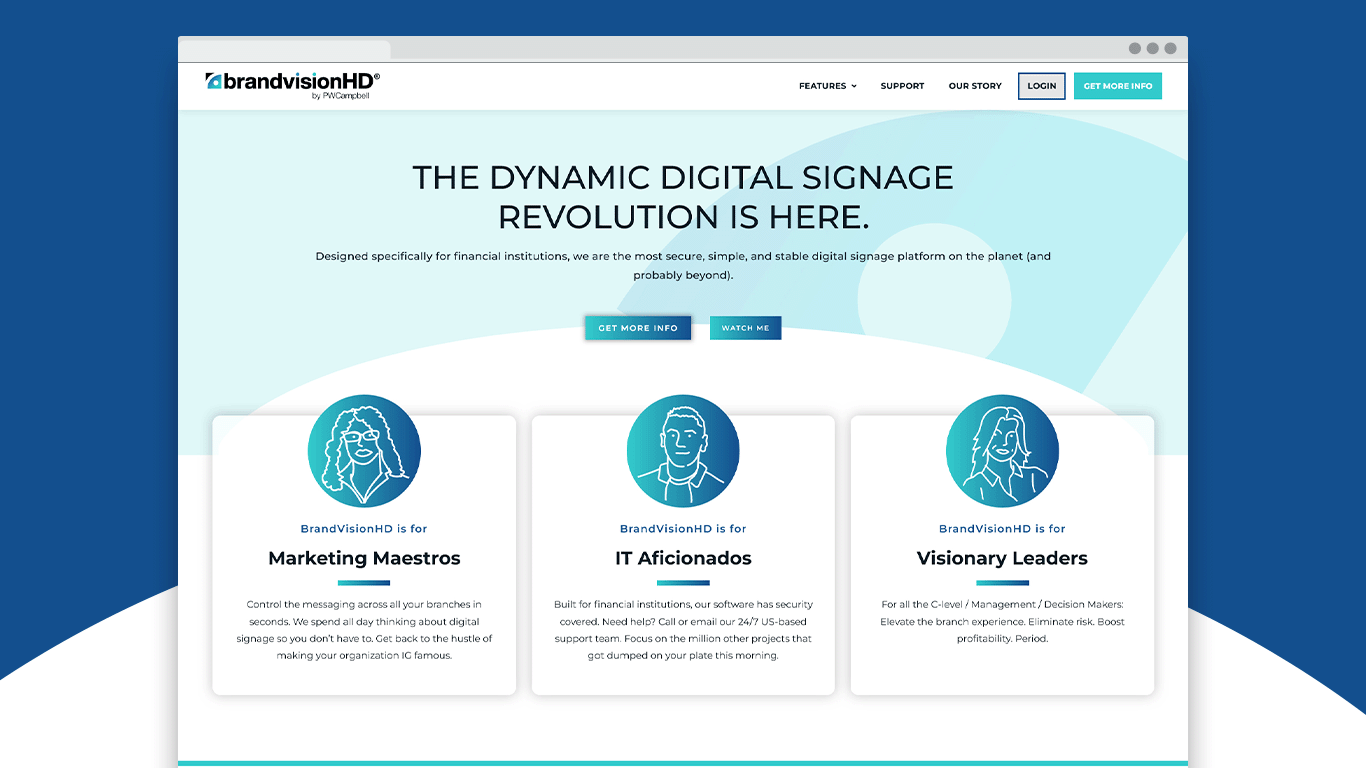Select the IT Aficionados man avatar
The width and height of the screenshot is (1366, 768).
coord(683,451)
